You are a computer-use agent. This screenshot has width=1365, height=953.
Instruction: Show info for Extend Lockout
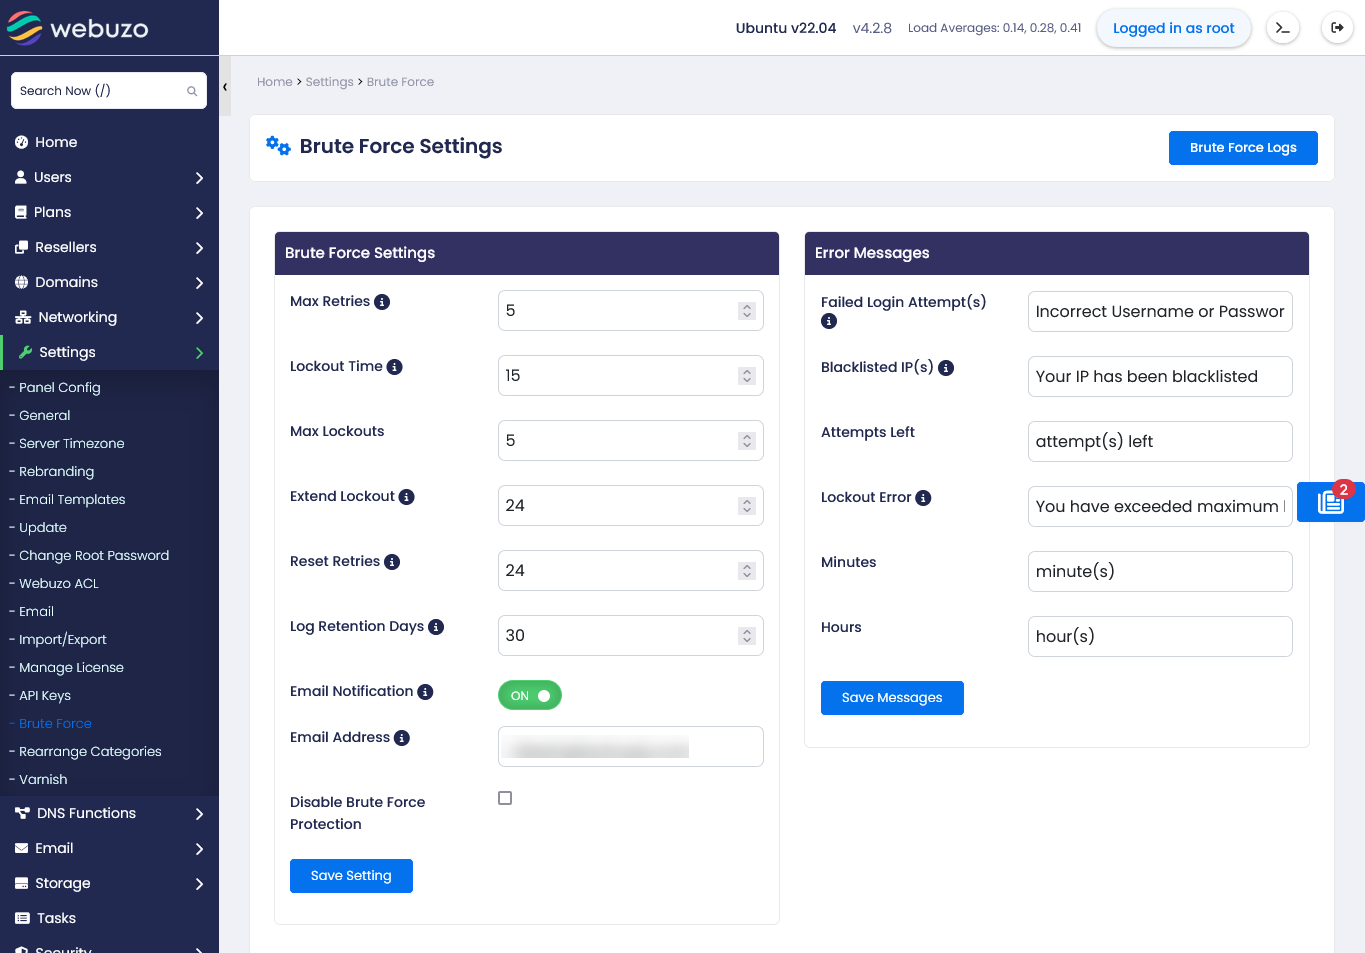click(407, 497)
